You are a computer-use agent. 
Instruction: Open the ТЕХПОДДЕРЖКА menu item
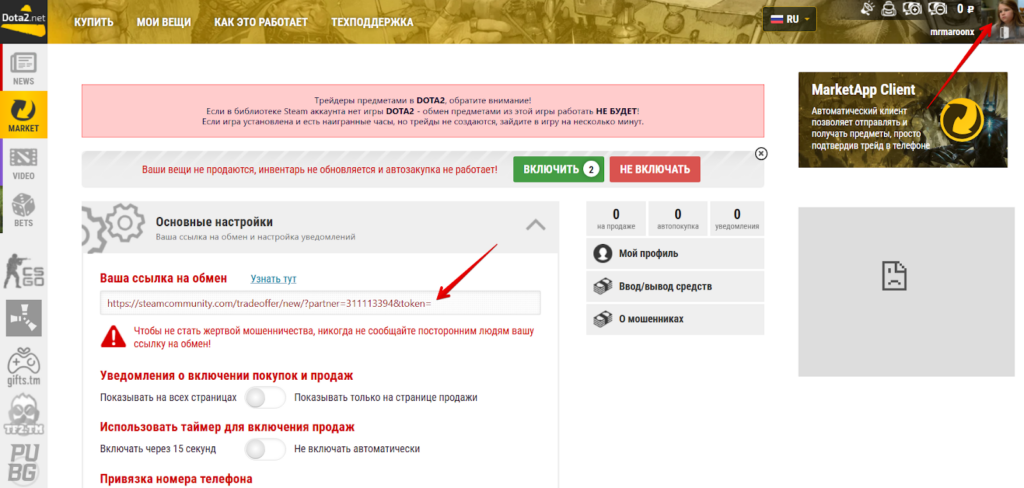click(x=372, y=22)
